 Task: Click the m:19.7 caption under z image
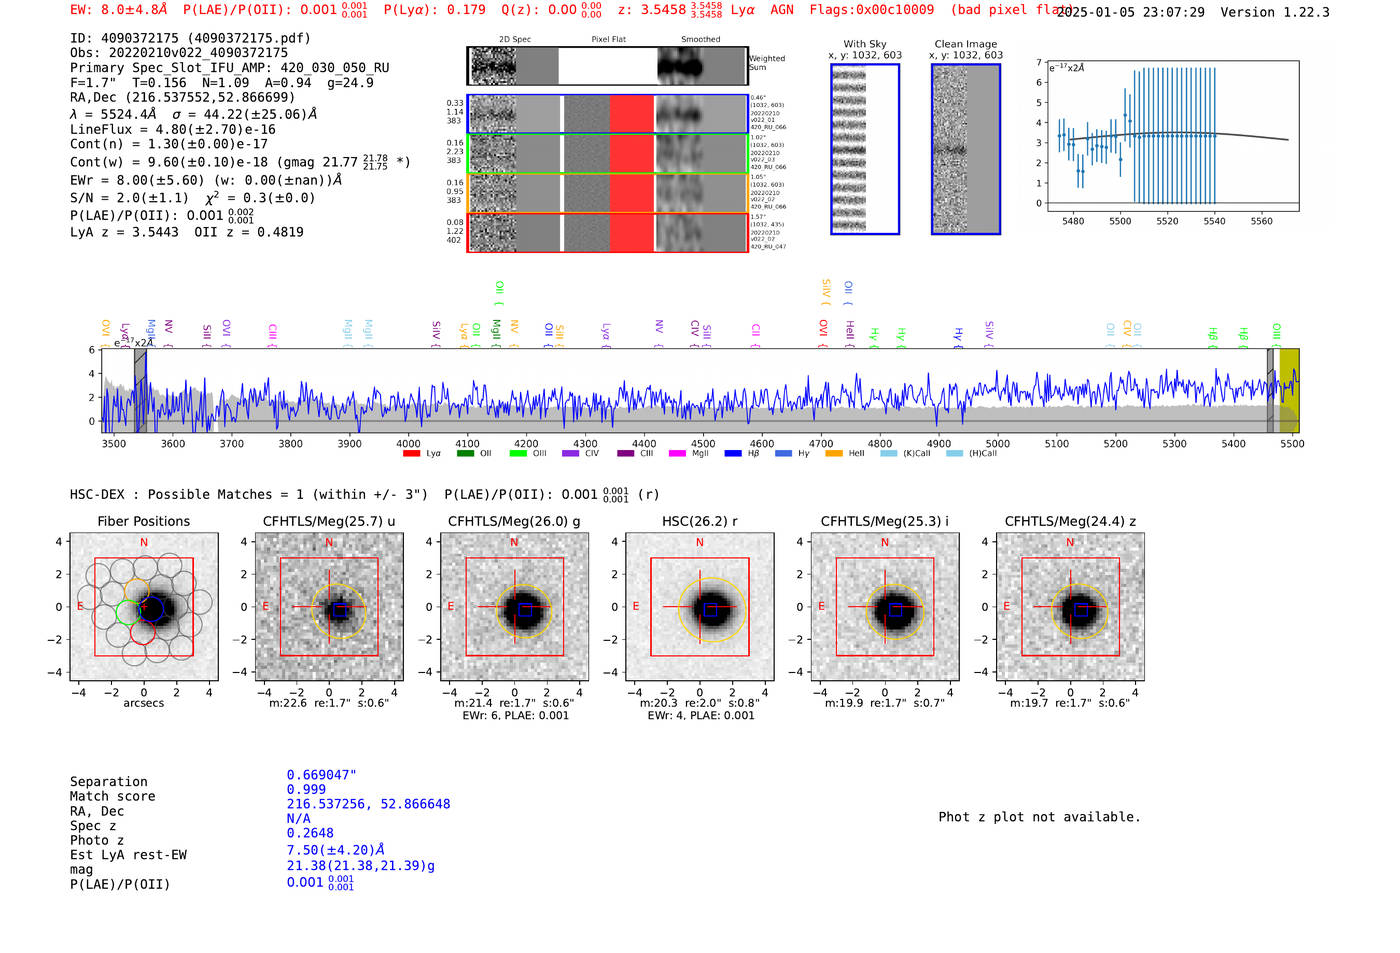1070,703
